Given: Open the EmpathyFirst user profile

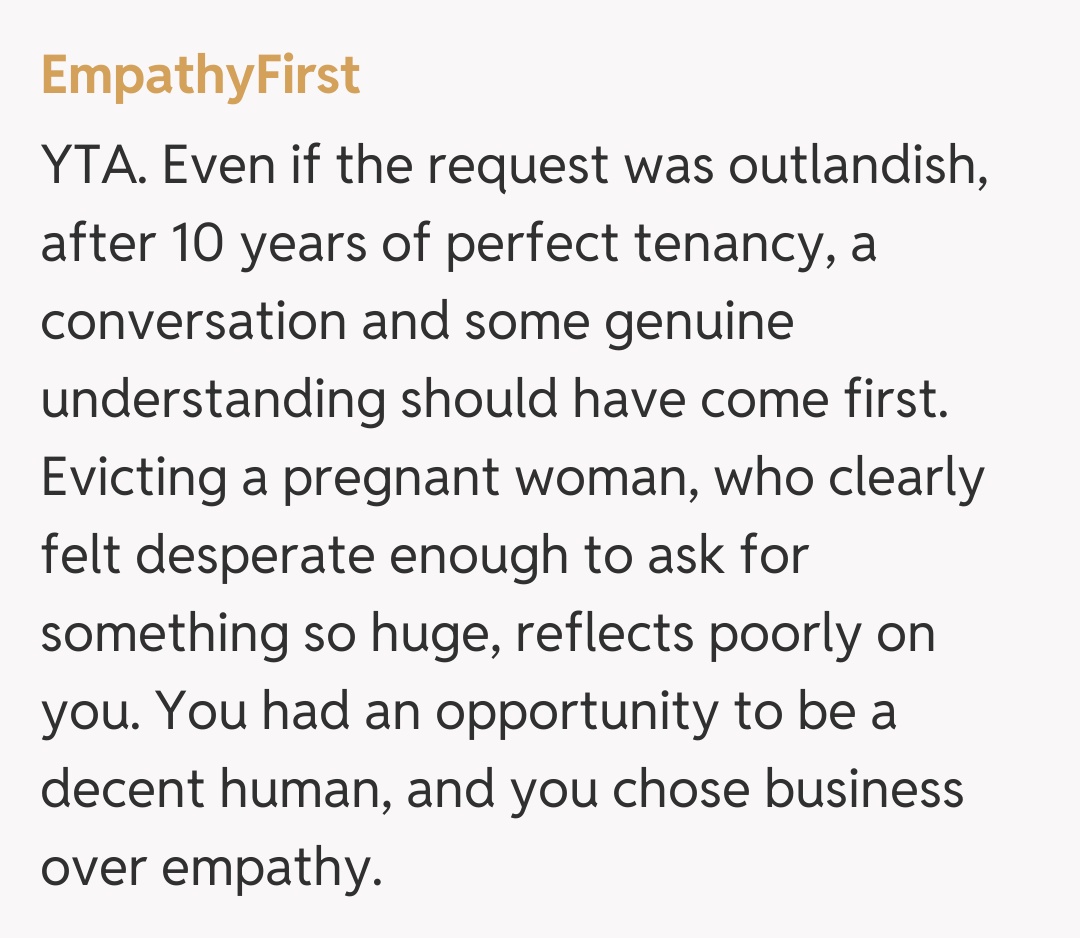Looking at the screenshot, I should tap(200, 76).
